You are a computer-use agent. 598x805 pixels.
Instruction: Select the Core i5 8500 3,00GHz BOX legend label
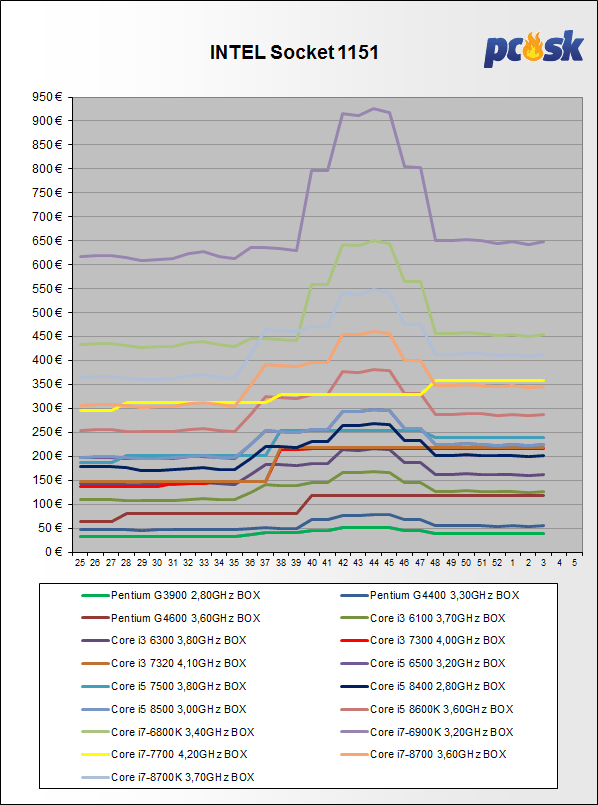tap(179, 708)
